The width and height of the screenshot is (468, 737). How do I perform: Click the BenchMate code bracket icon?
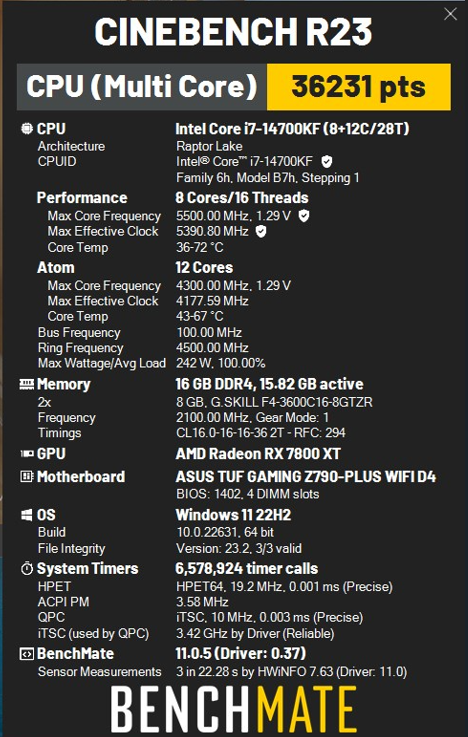(x=27, y=654)
